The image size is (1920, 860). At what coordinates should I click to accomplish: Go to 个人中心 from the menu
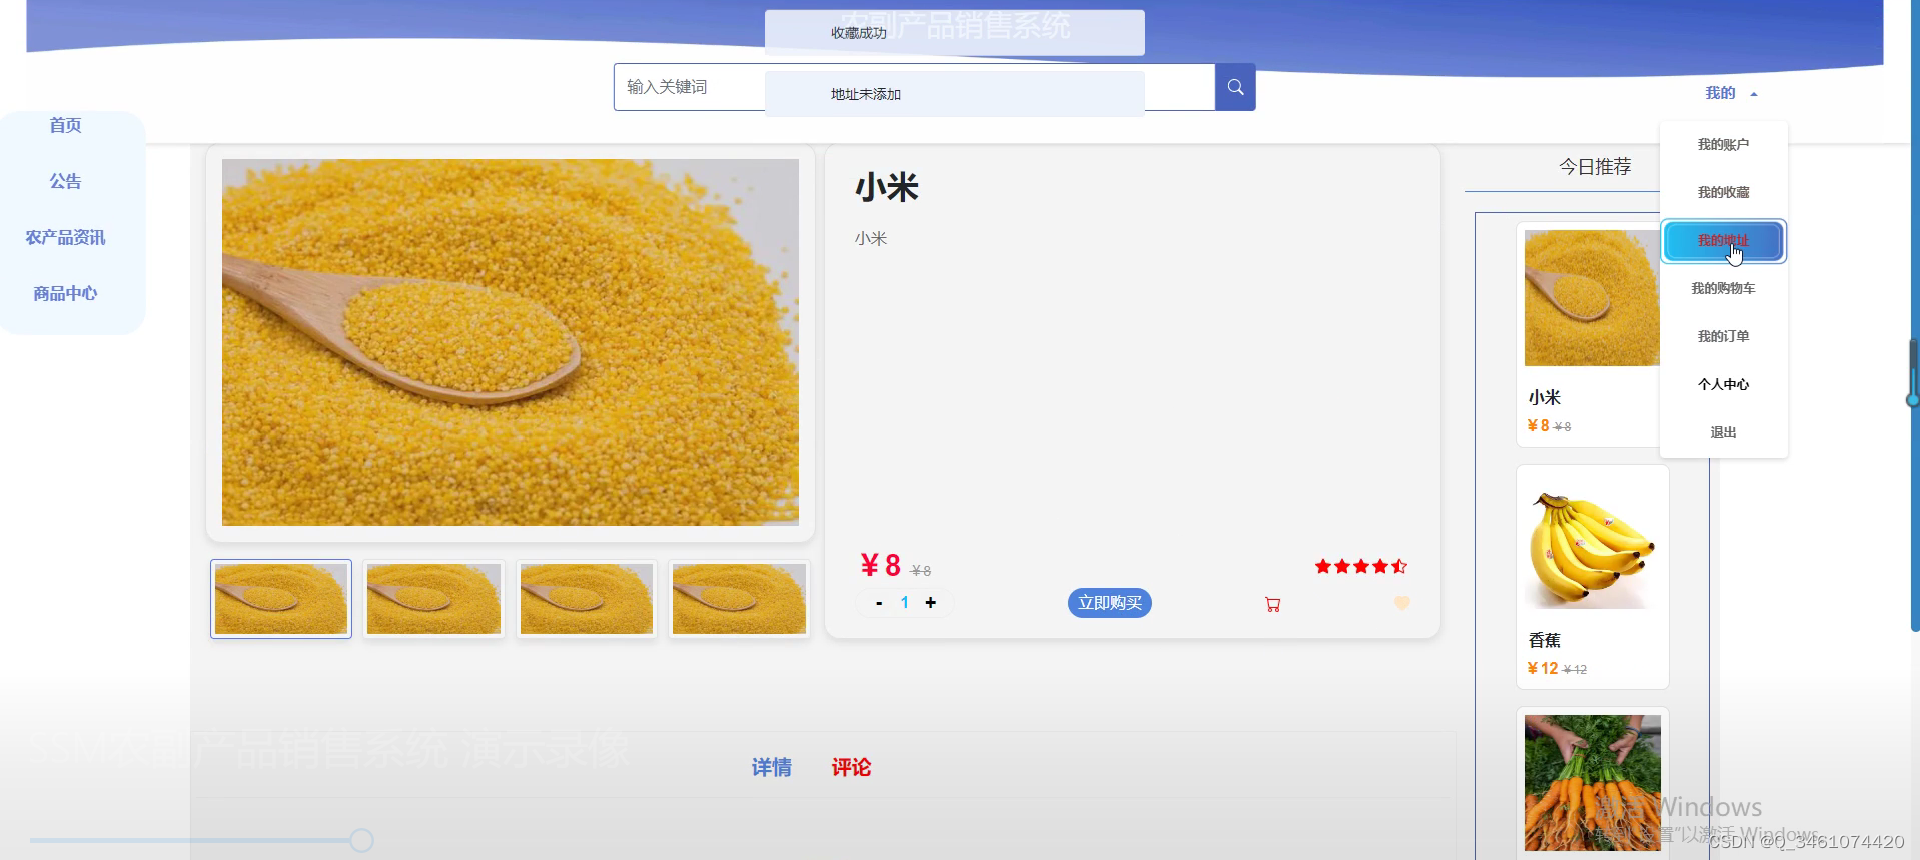(x=1723, y=384)
